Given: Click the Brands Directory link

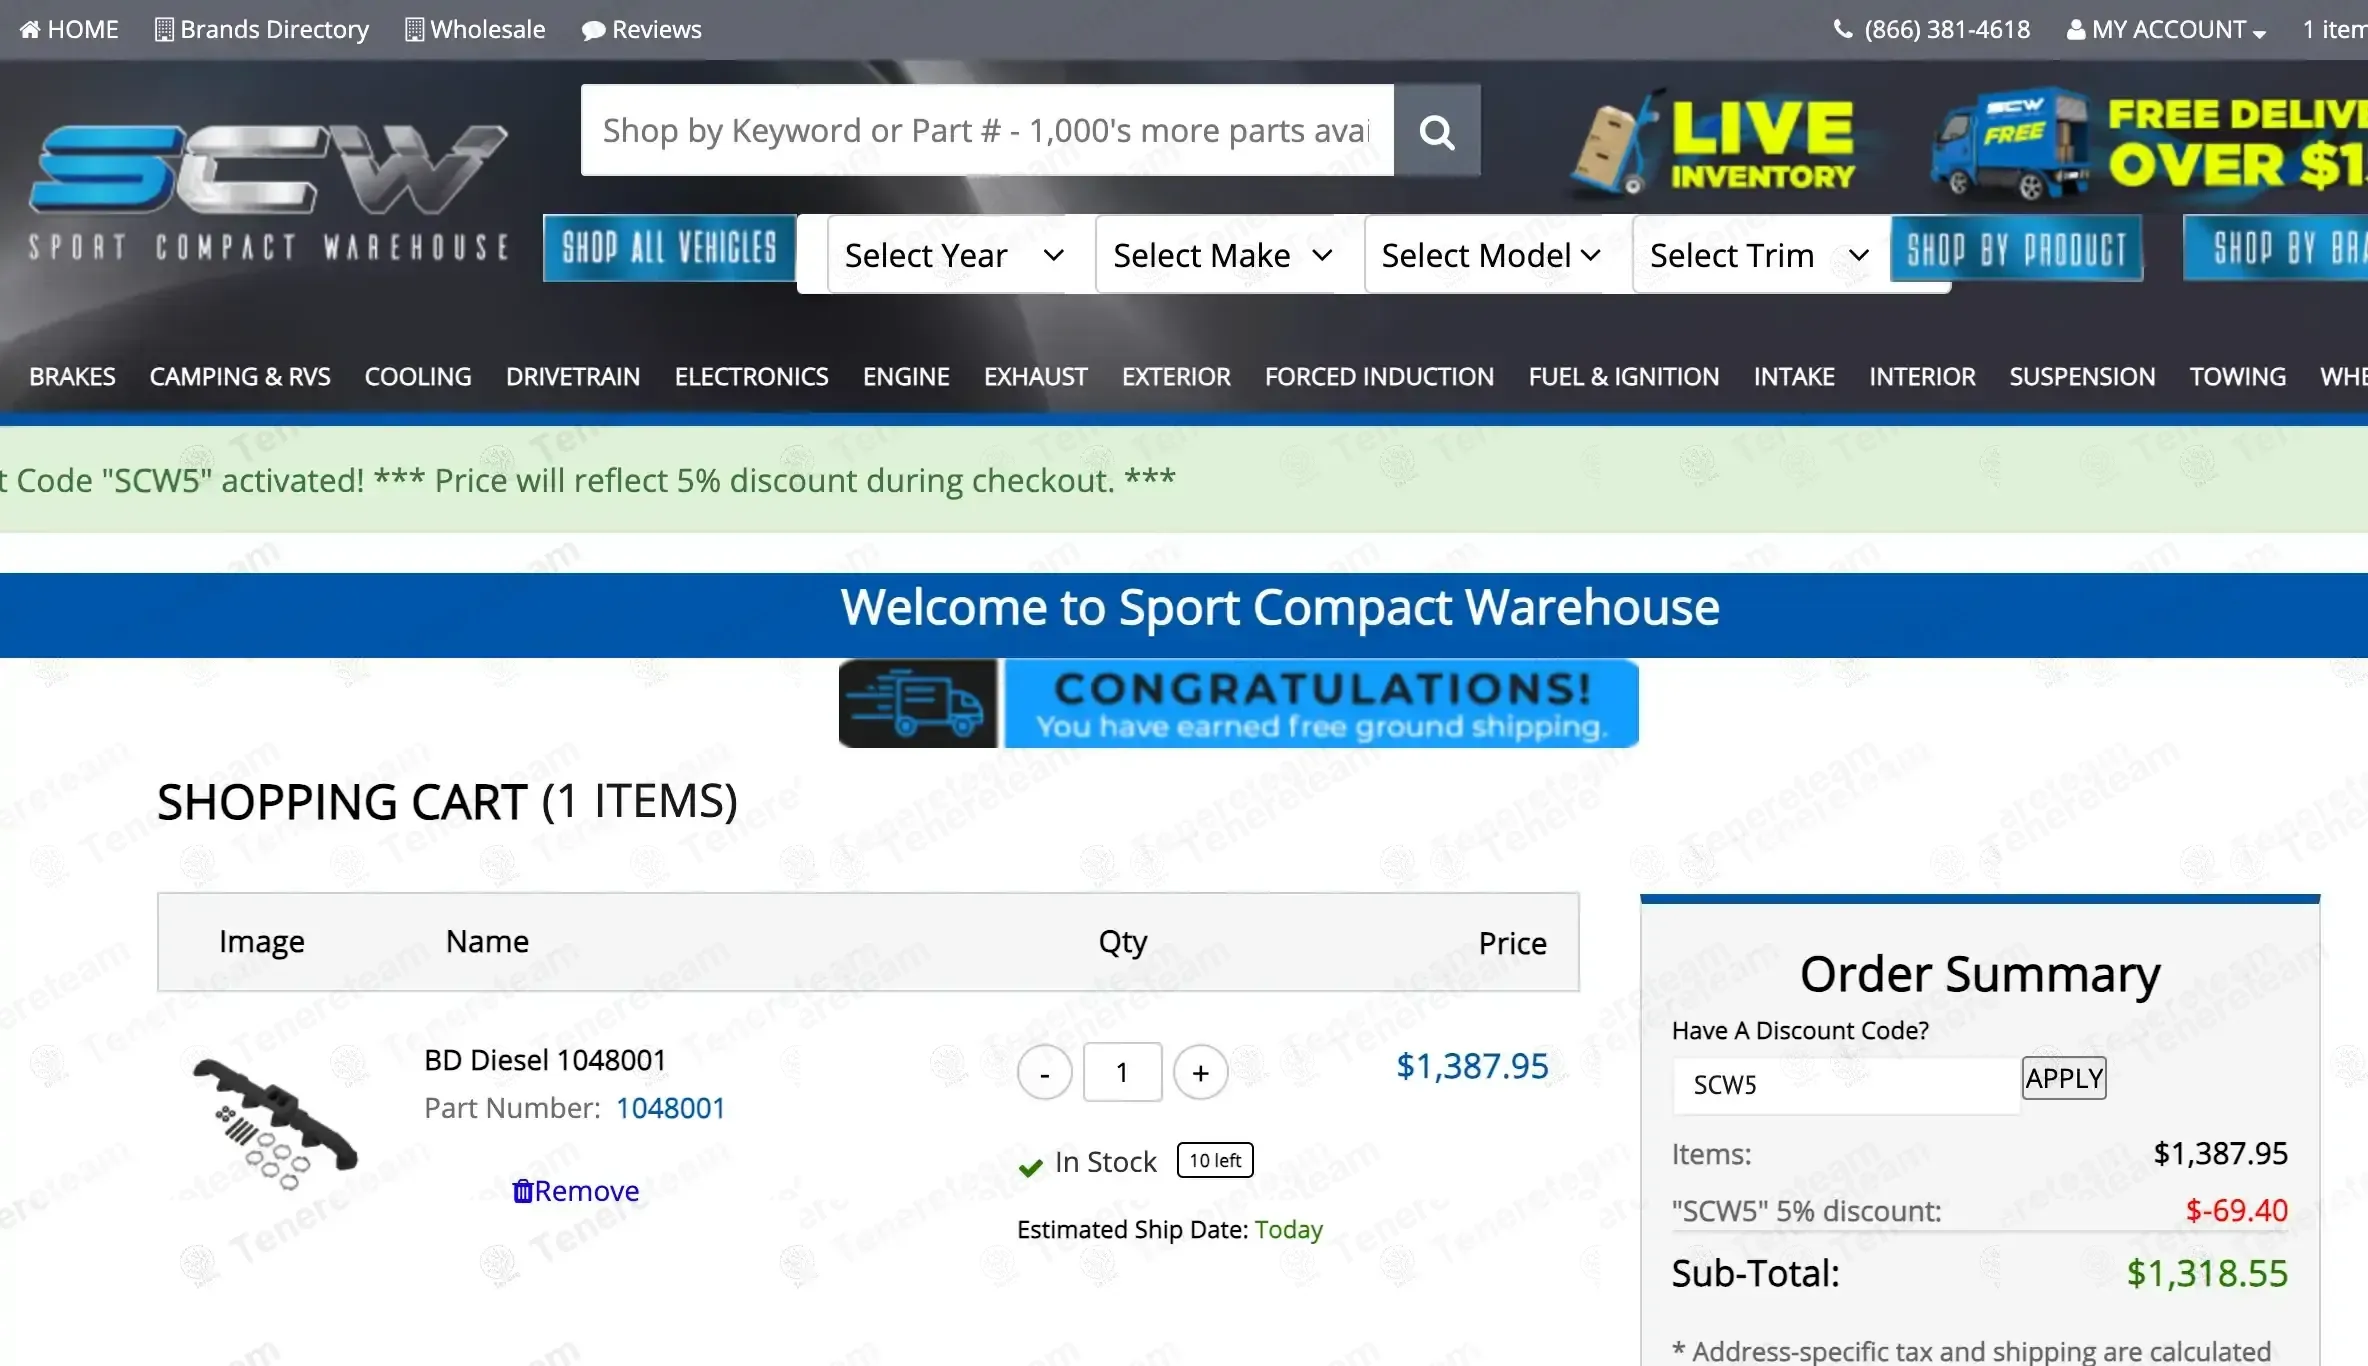Looking at the screenshot, I should pos(262,29).
